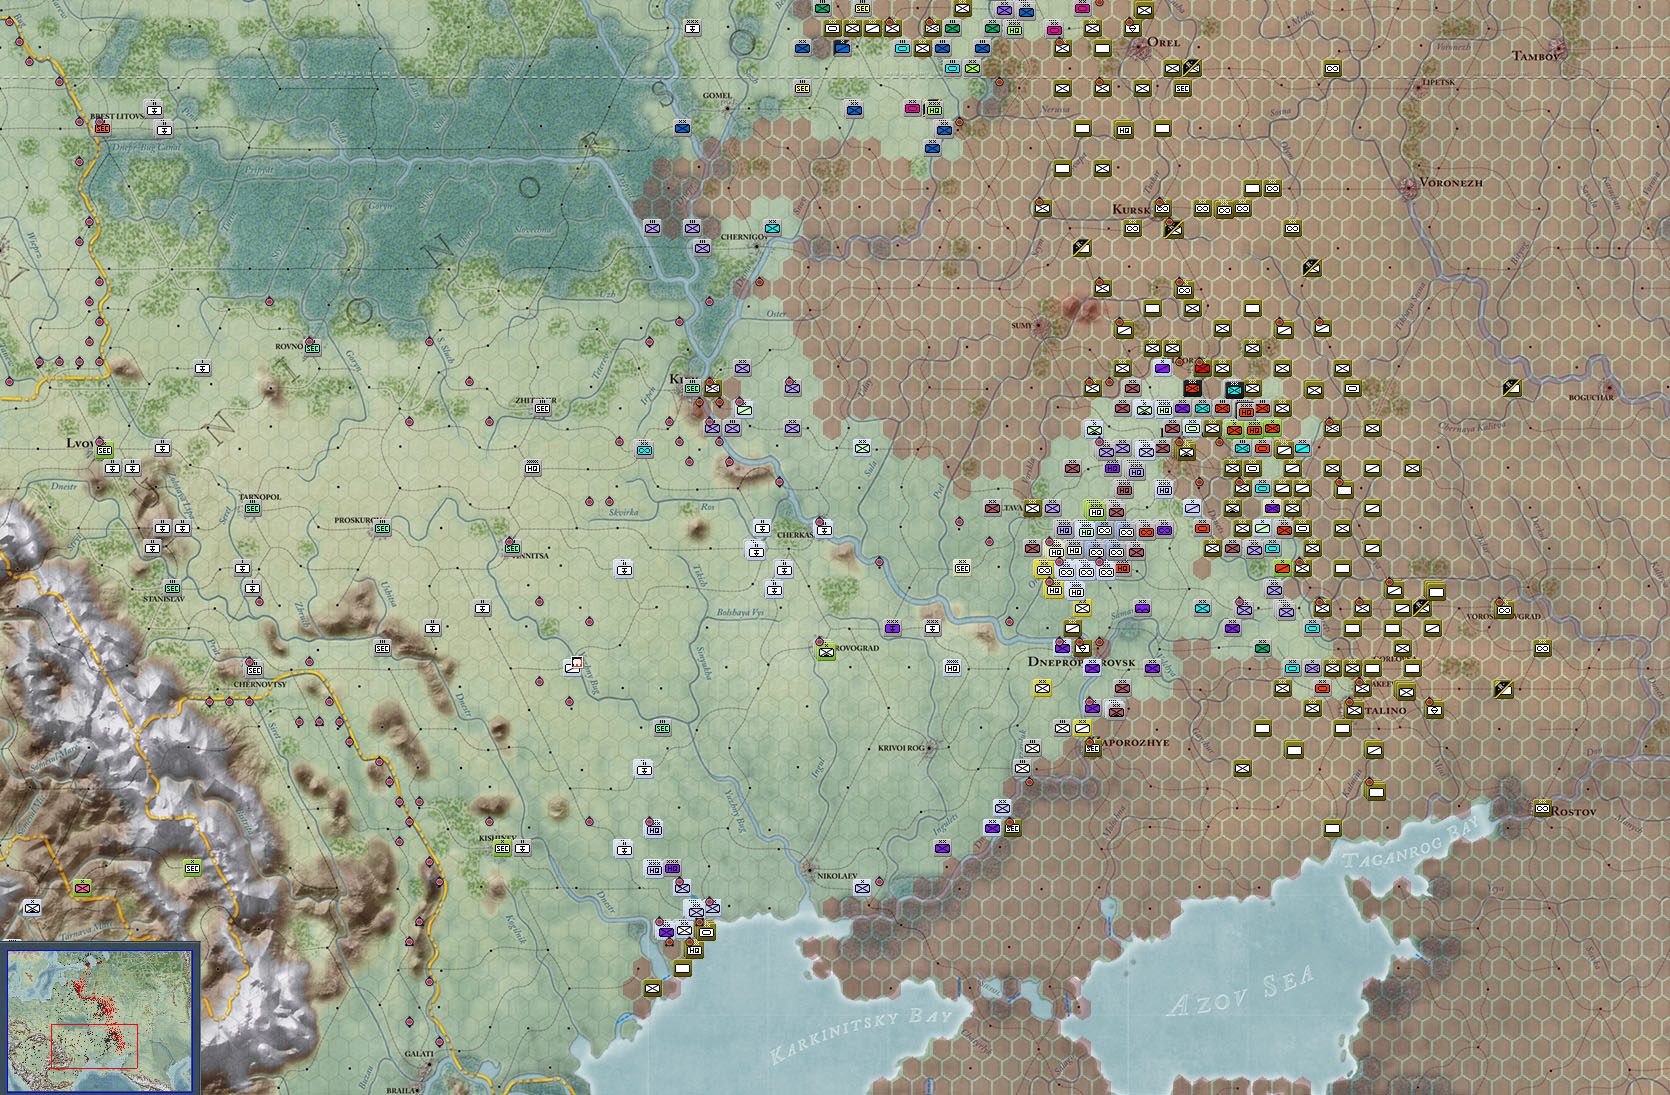Select the Stalino city label

tap(1384, 710)
